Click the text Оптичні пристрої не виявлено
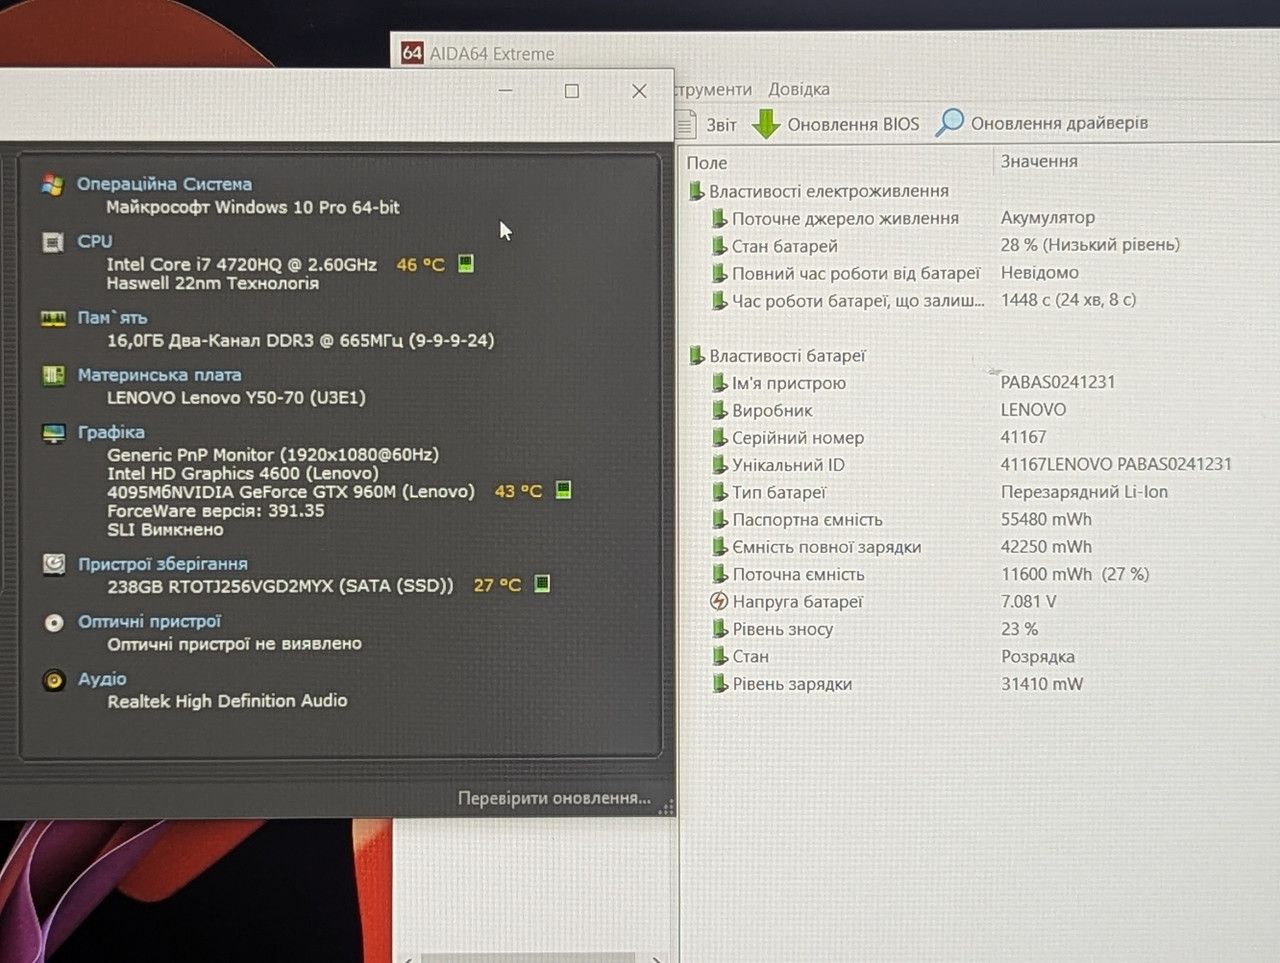Viewport: 1280px width, 963px height. coord(235,644)
